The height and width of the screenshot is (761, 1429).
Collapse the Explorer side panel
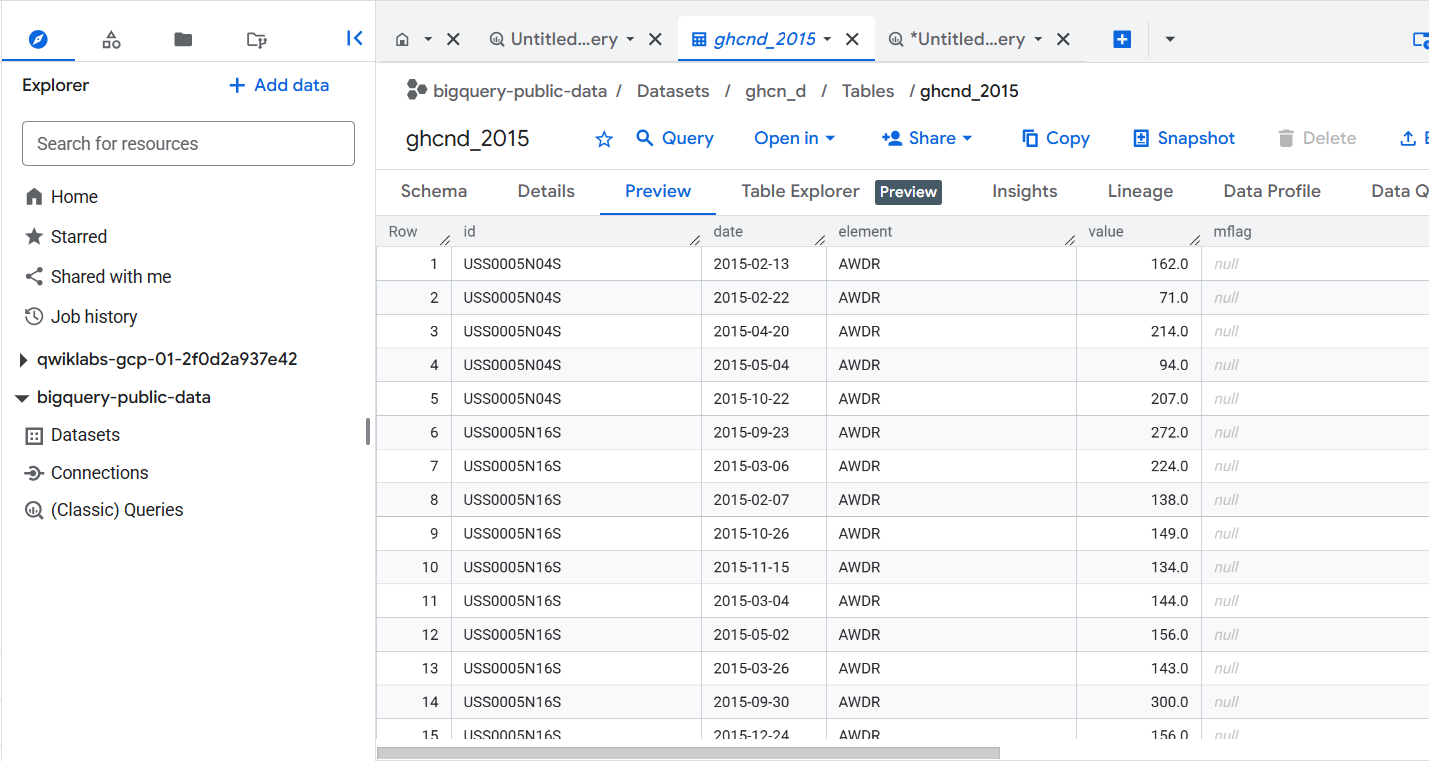(354, 38)
